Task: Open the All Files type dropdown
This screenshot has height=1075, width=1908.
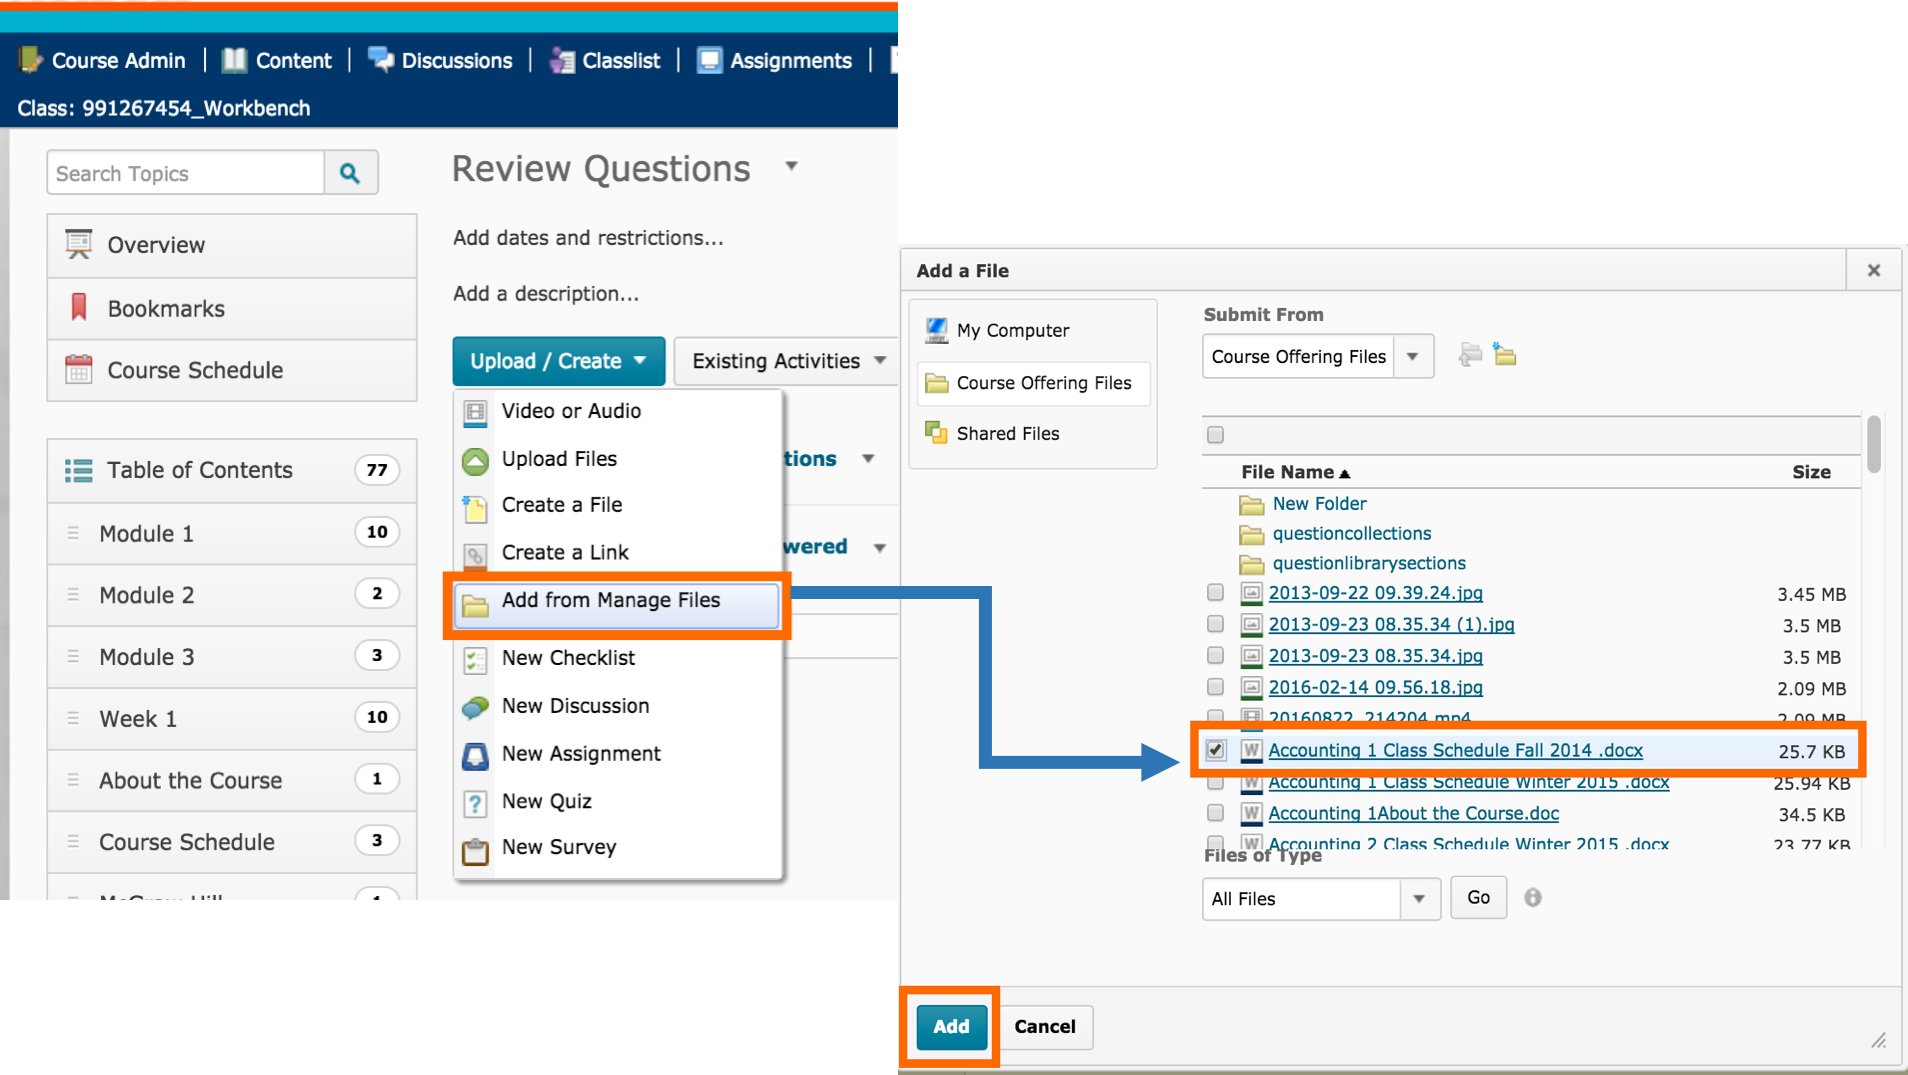Action: pyautogui.click(x=1321, y=898)
